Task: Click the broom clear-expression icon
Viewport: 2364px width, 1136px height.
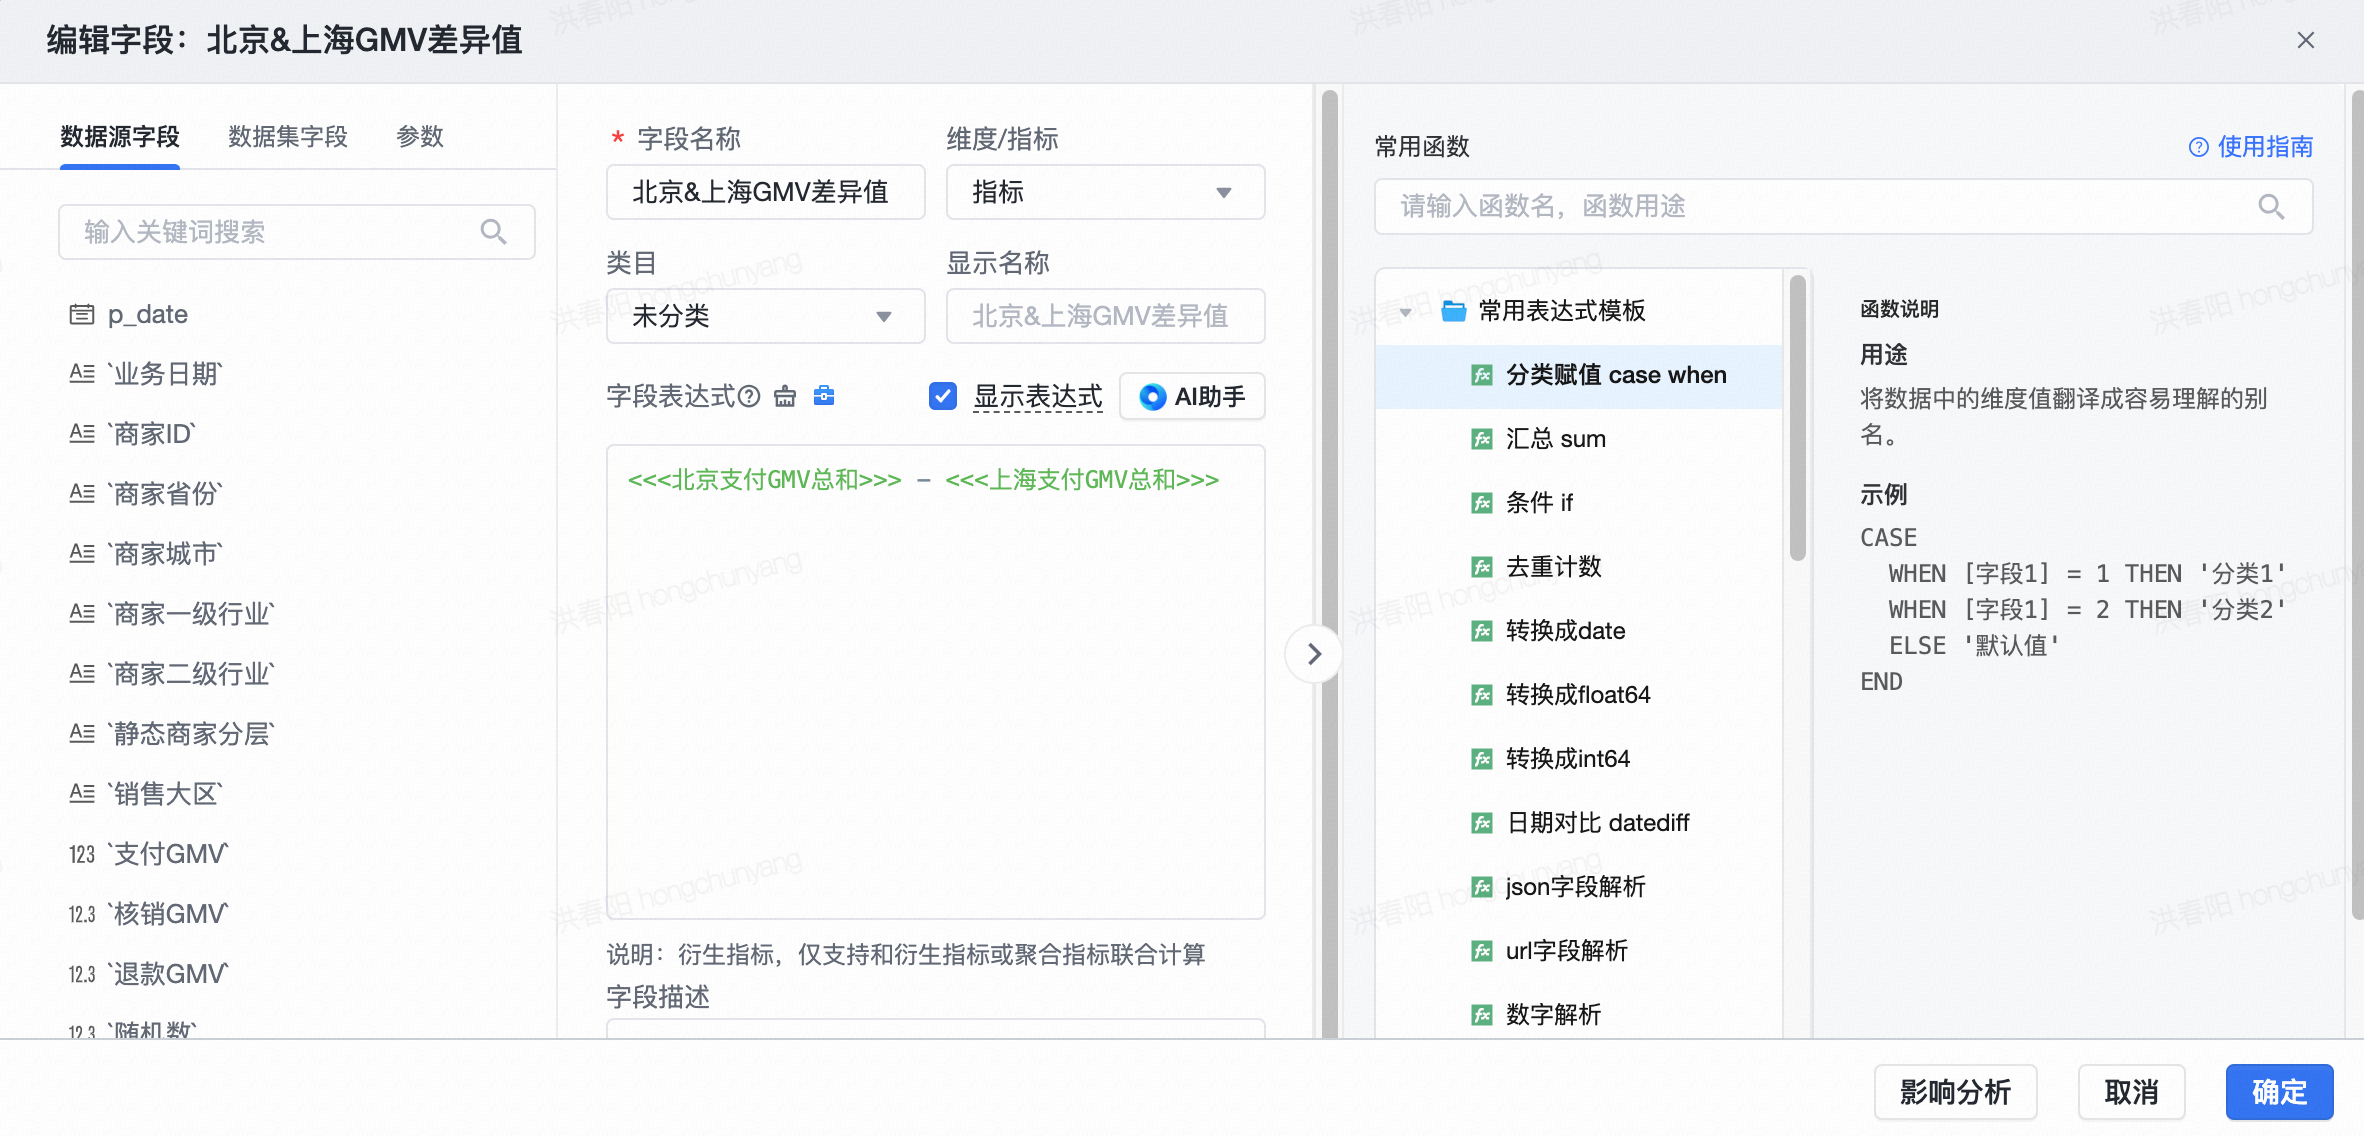Action: (785, 397)
